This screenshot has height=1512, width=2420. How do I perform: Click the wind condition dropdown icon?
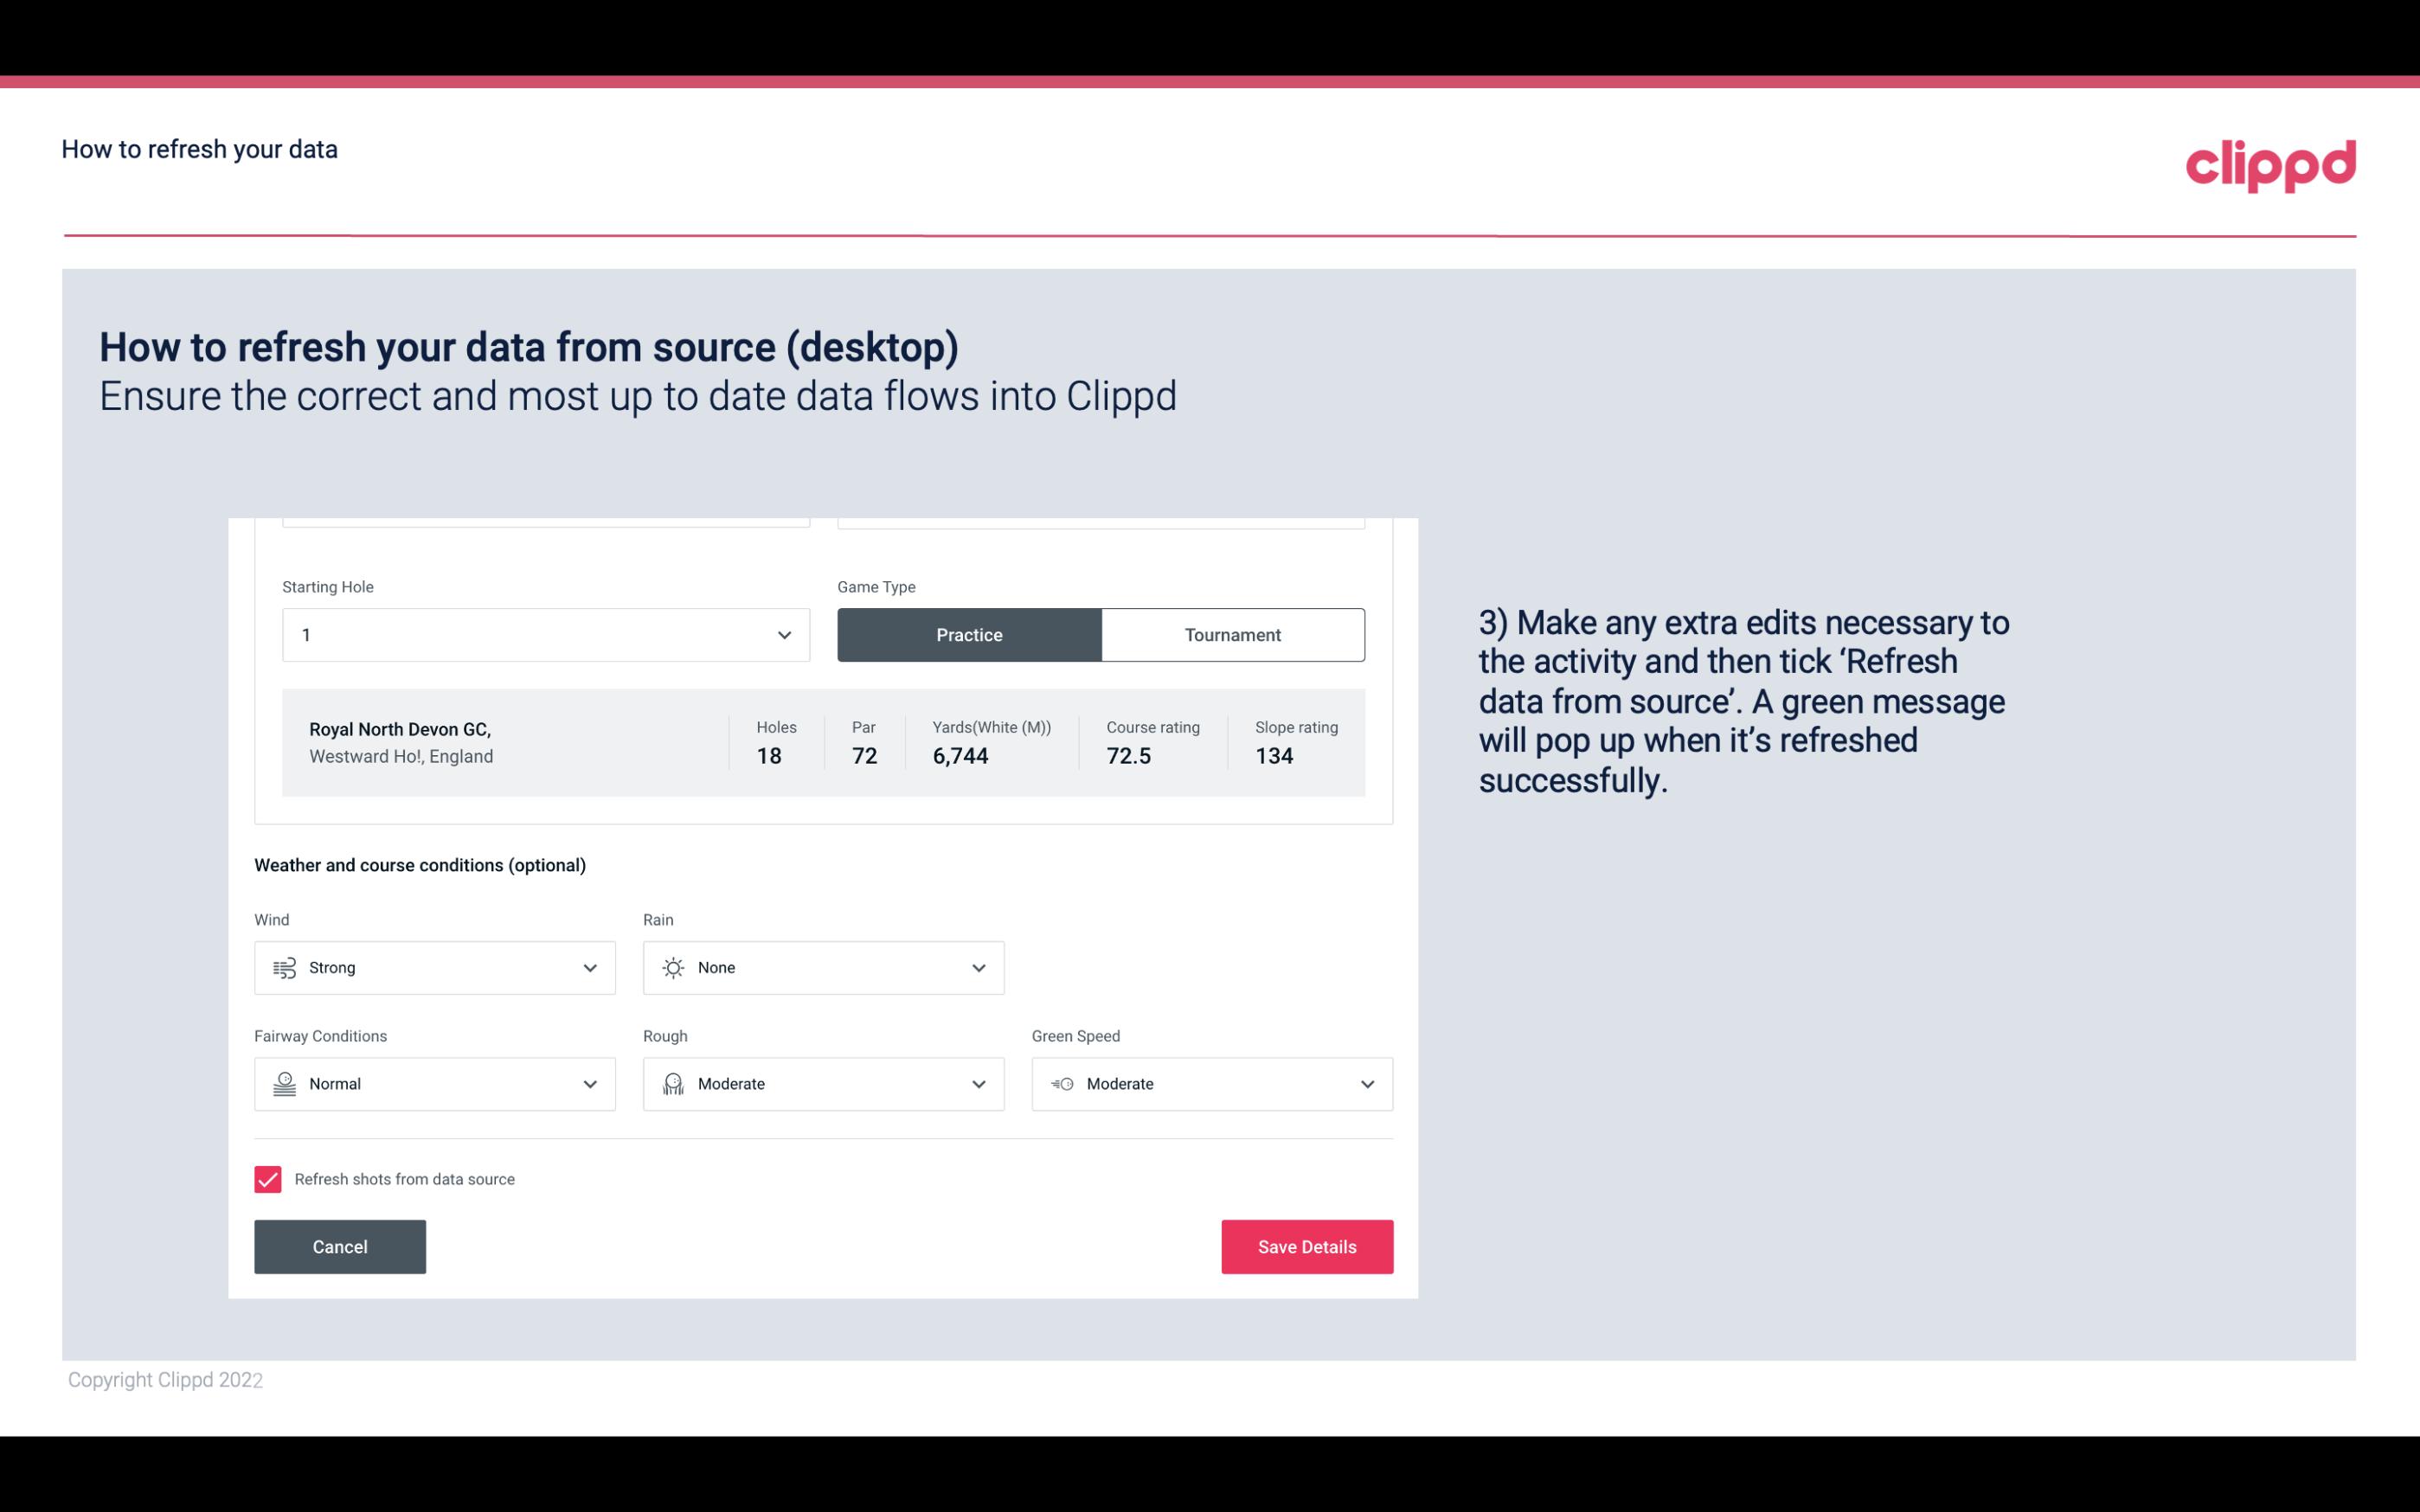tap(589, 967)
